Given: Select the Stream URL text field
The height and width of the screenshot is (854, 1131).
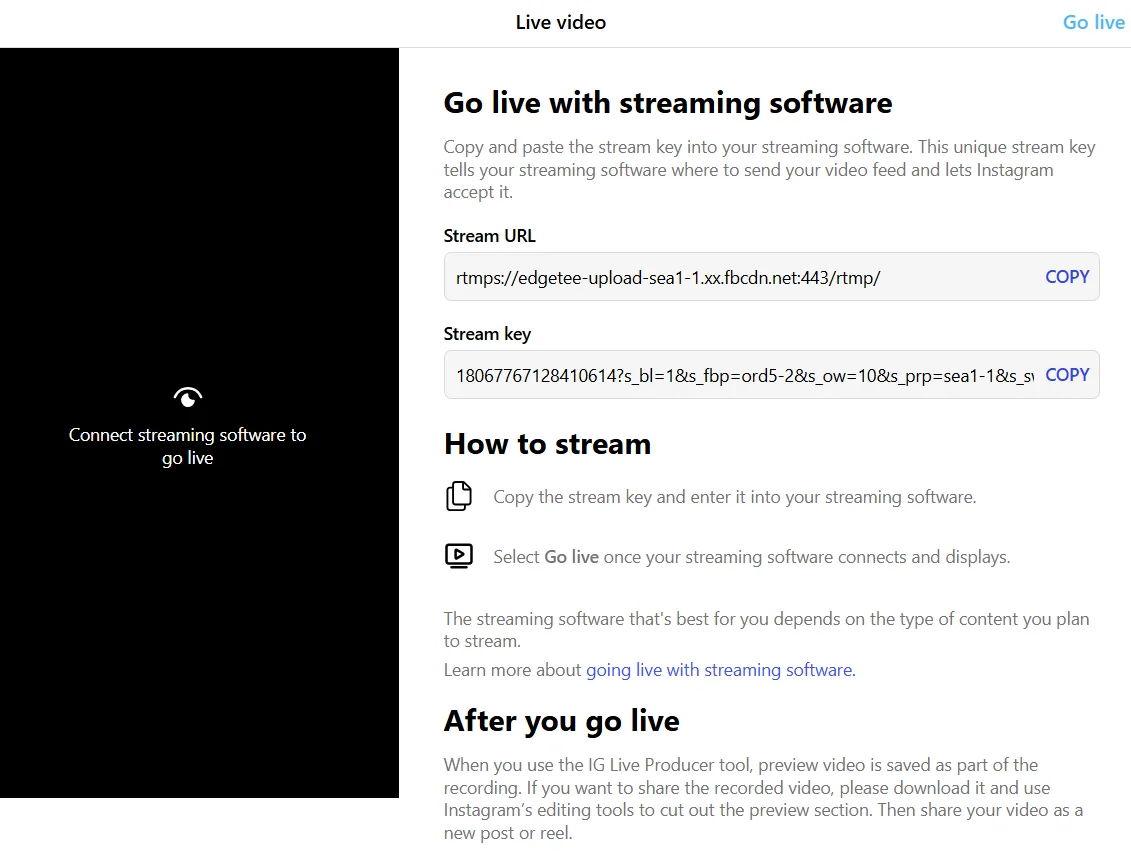Looking at the screenshot, I should tap(740, 277).
